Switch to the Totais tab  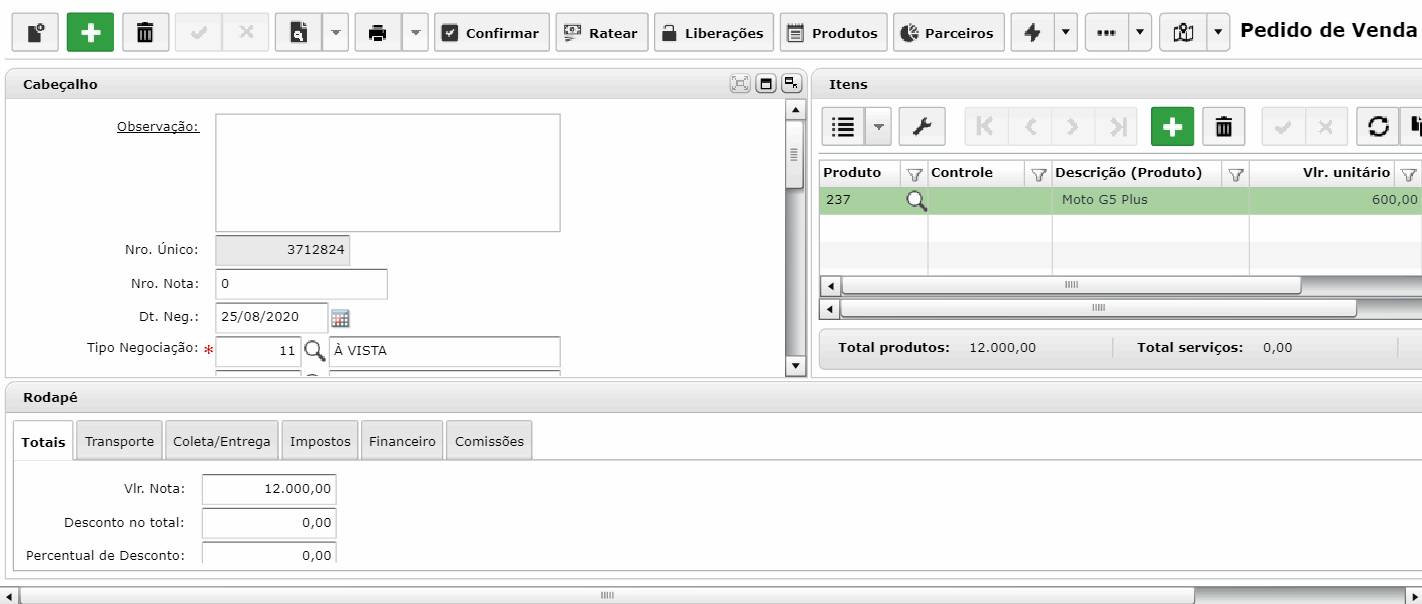(44, 441)
